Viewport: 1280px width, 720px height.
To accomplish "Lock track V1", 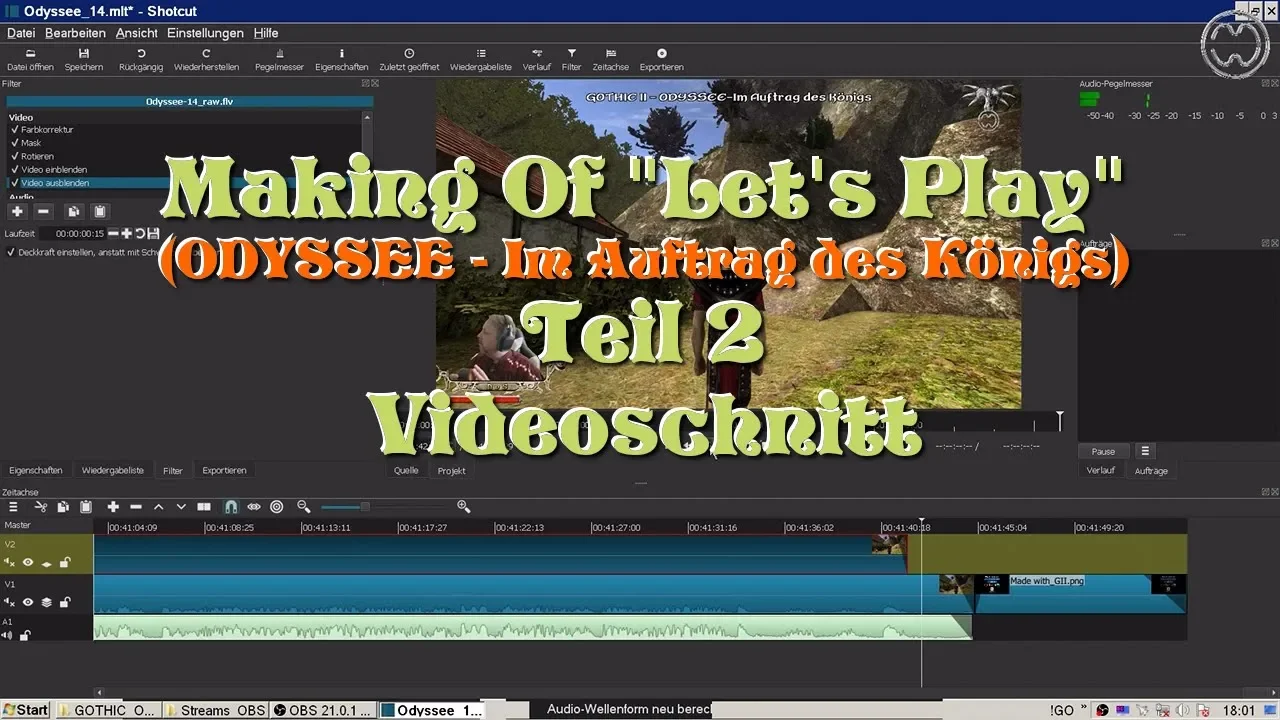I will pos(65,602).
